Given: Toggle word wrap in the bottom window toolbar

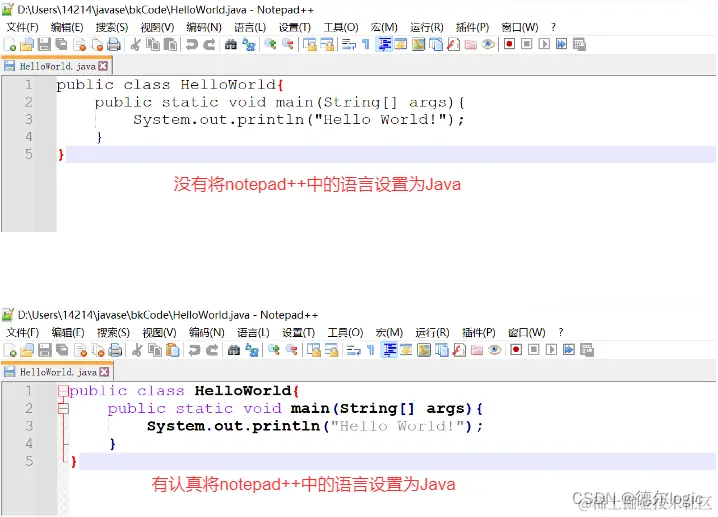Looking at the screenshot, I should (x=354, y=350).
